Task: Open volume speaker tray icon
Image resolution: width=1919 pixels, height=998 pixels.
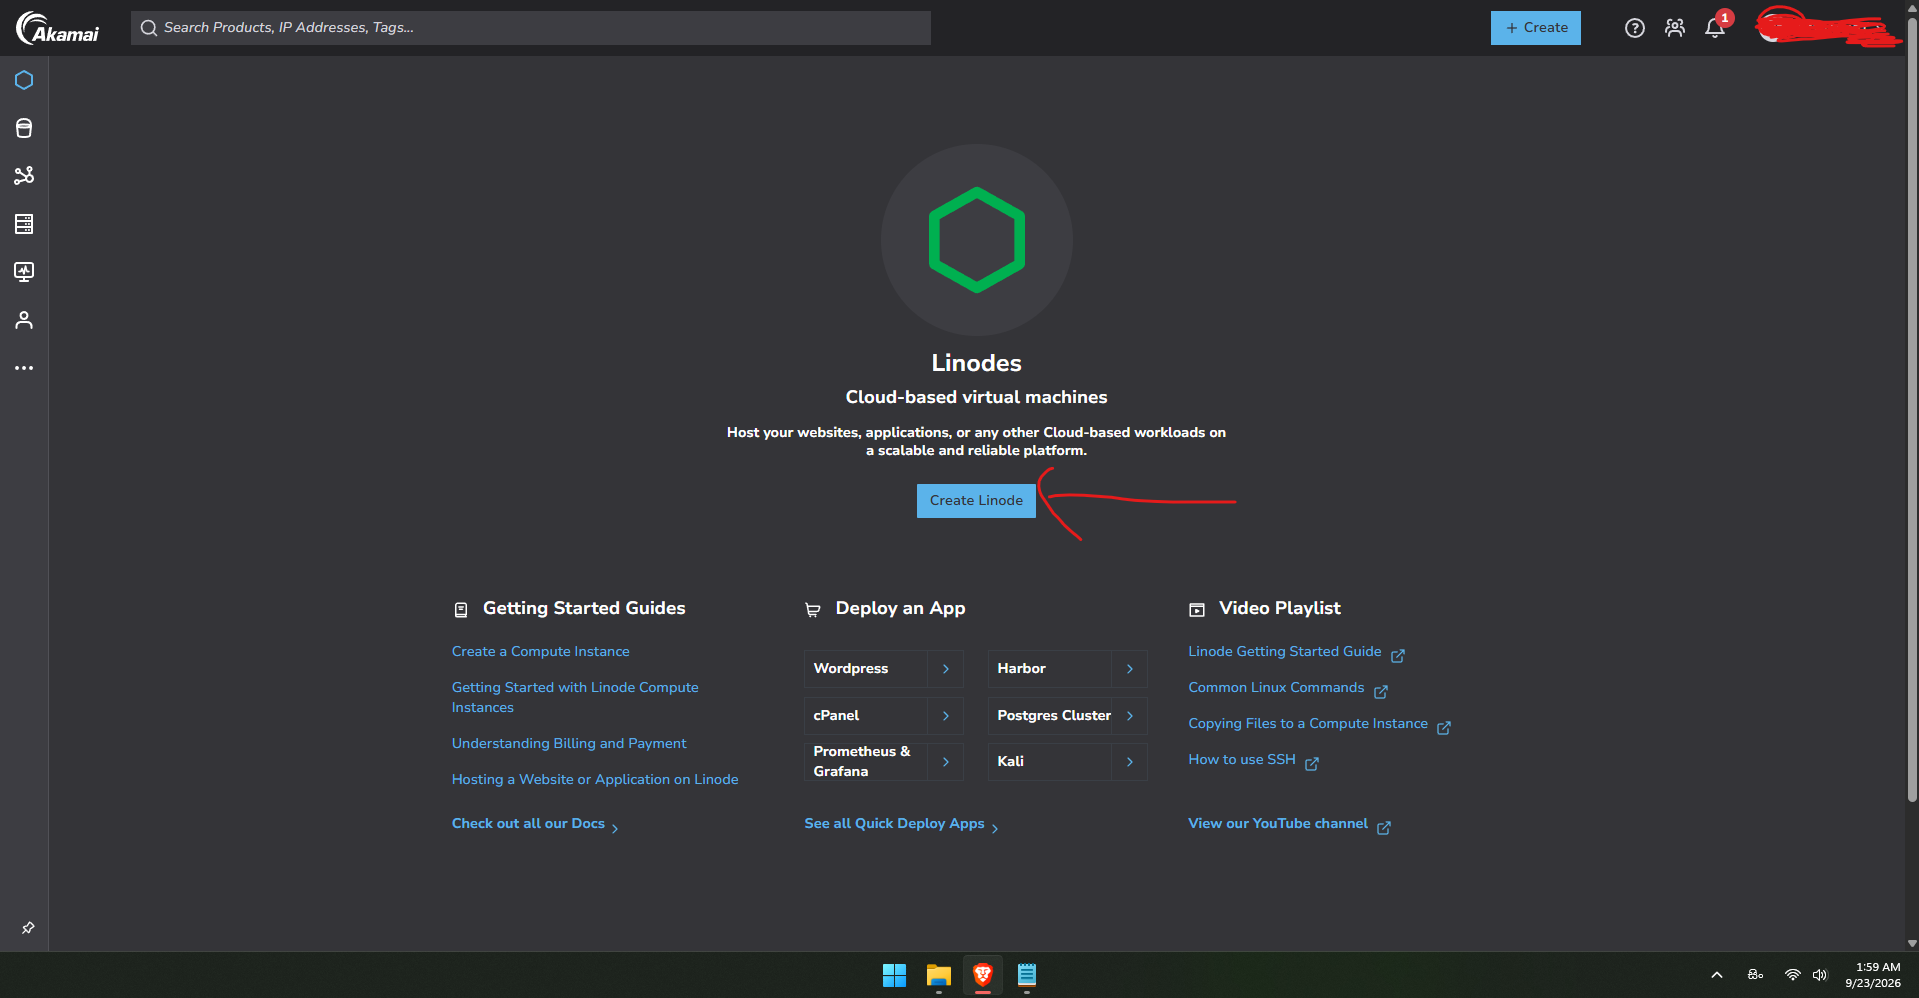Action: point(1820,975)
